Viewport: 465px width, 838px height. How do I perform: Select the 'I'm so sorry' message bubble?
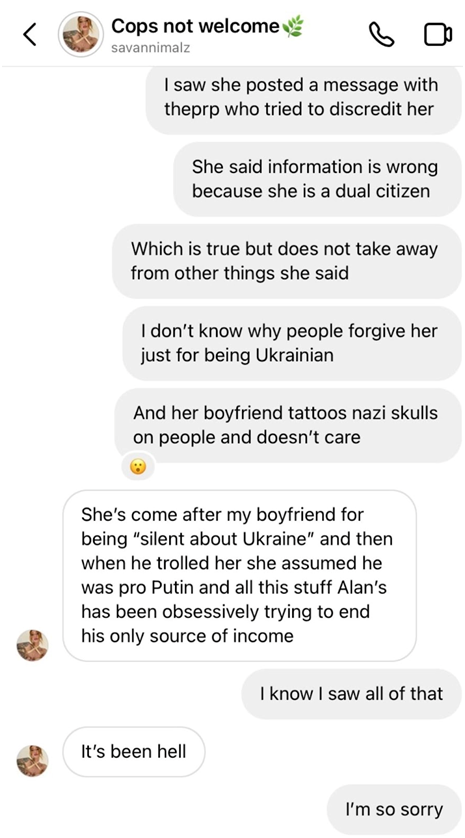(394, 809)
